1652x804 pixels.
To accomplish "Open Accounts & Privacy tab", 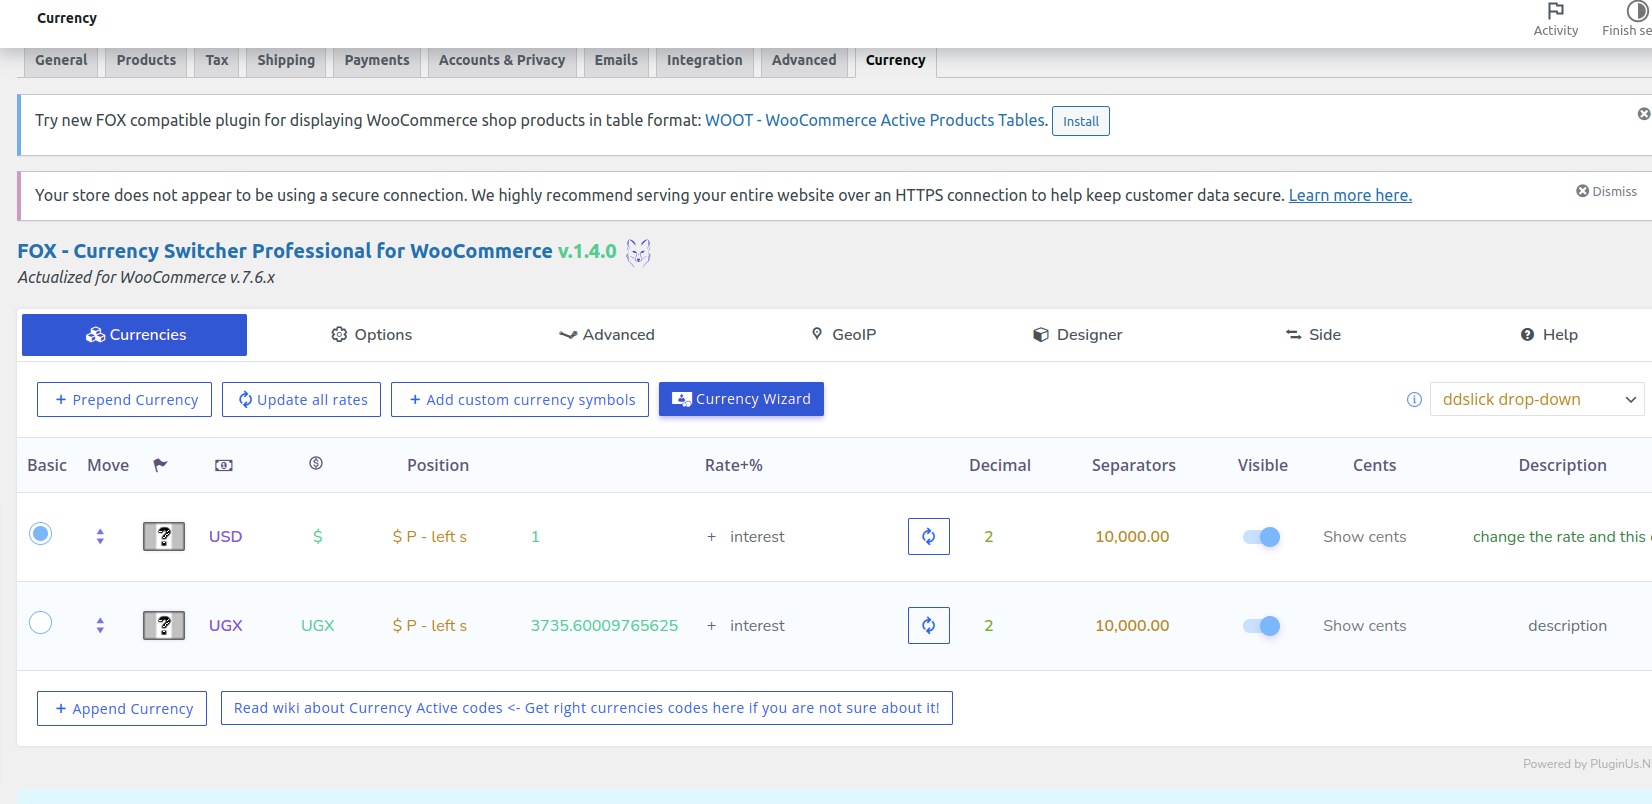I will point(502,61).
